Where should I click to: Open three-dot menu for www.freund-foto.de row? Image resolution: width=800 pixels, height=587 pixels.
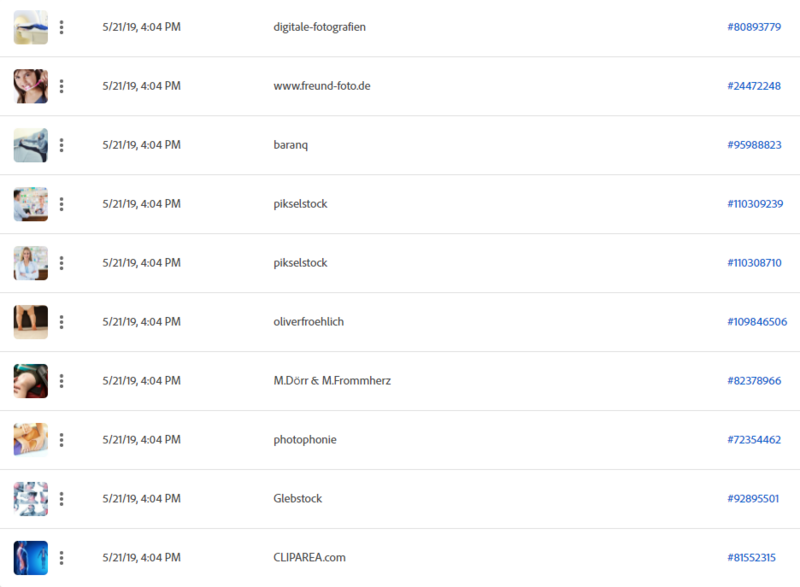(x=61, y=86)
